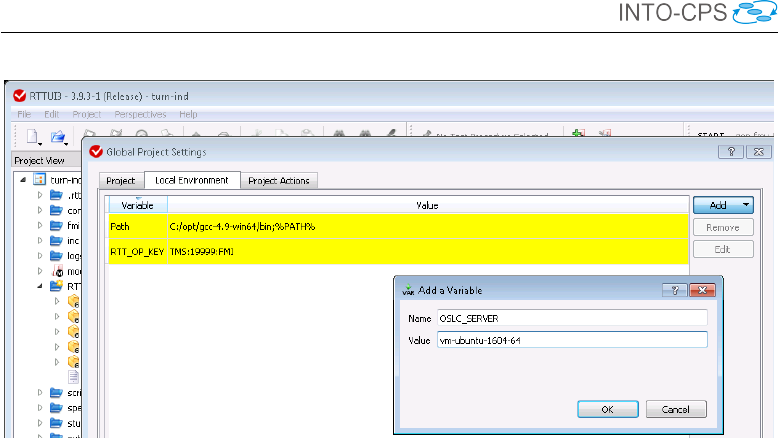Click the Add button
The image size is (778, 438).
click(x=717, y=205)
